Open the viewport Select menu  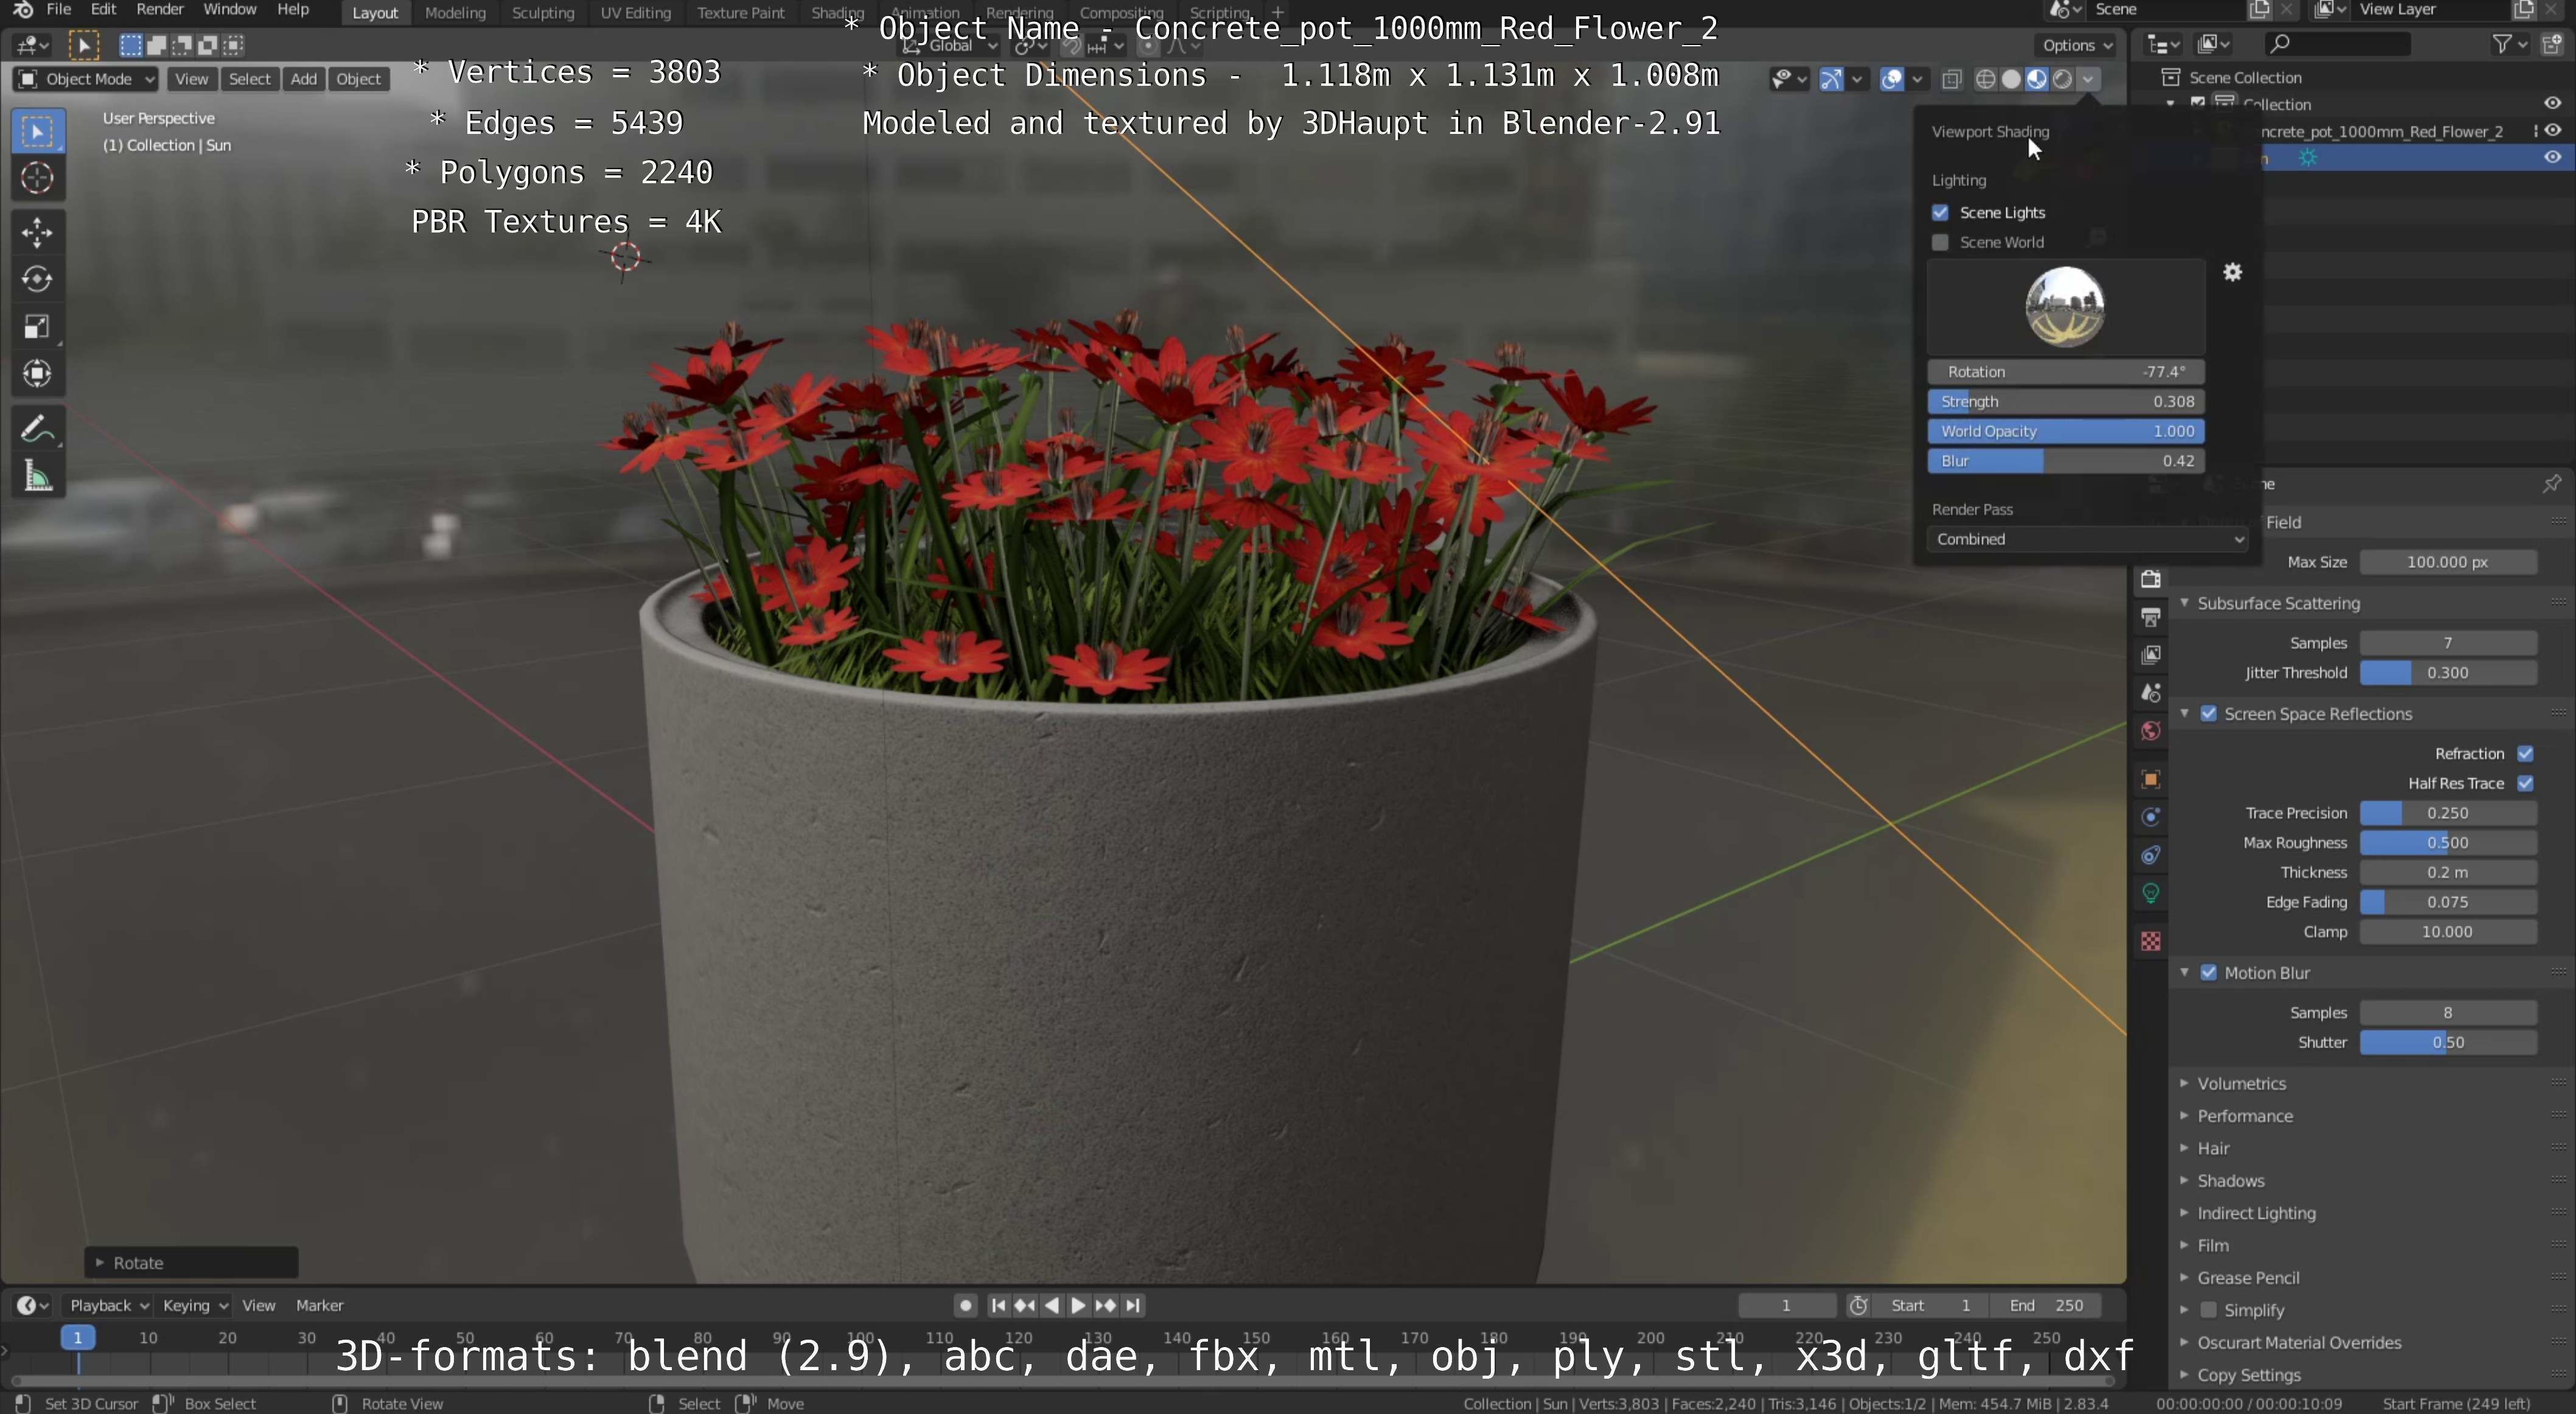click(250, 79)
